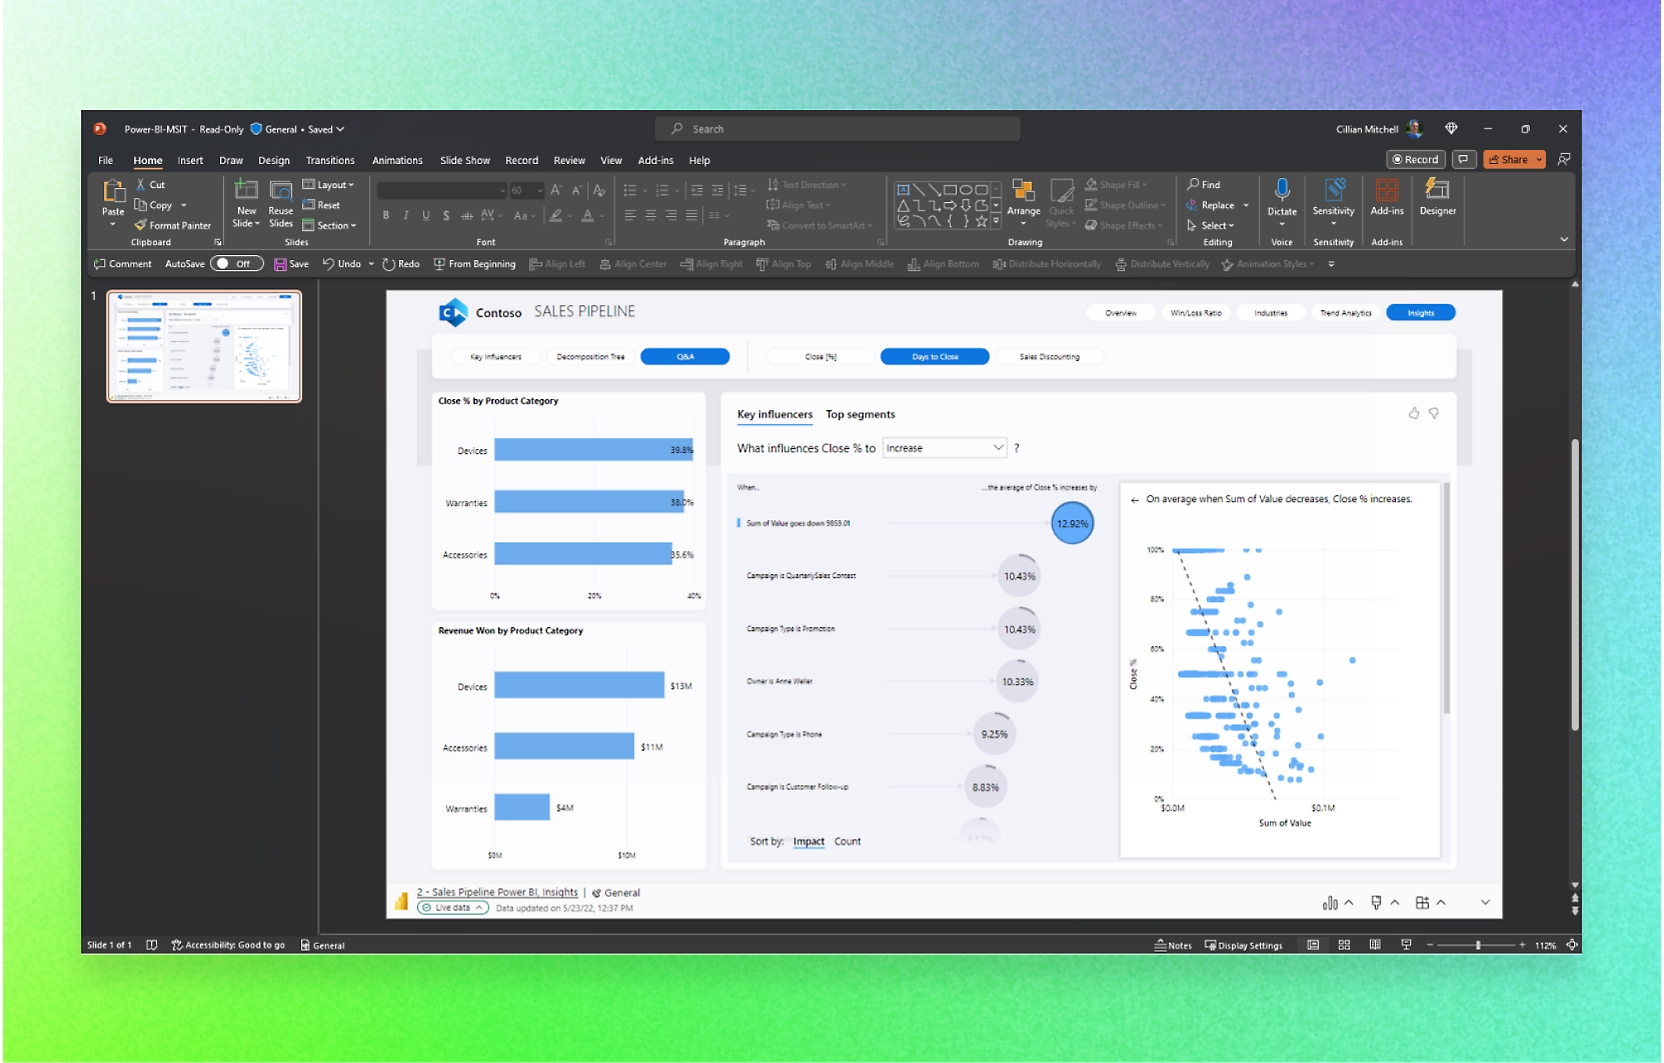Open the Transitions ribbon tab
The image size is (1664, 1063).
pos(330,160)
